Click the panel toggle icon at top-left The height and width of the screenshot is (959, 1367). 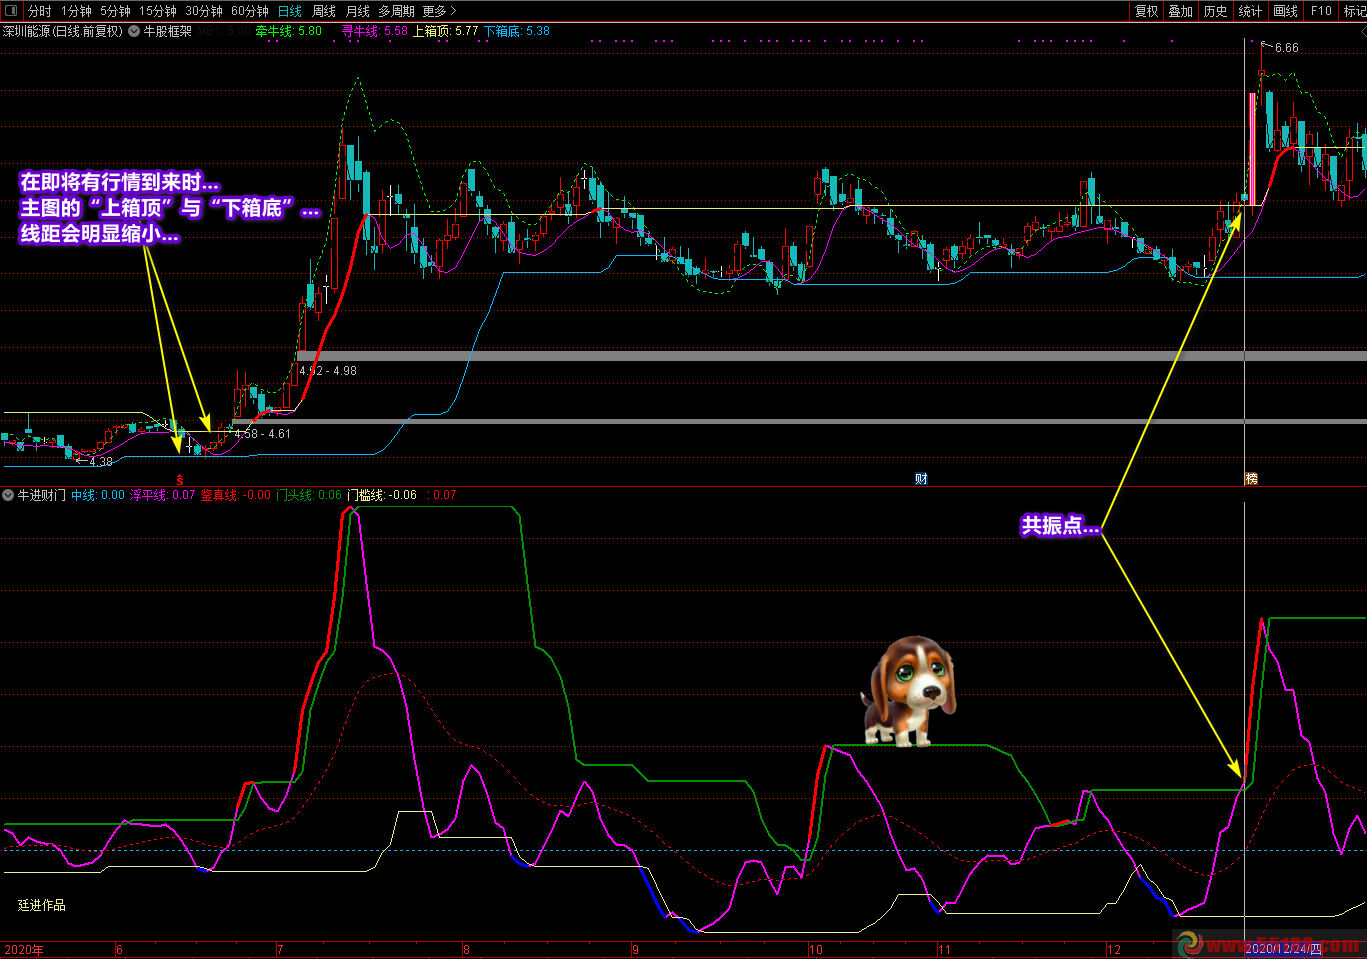click(11, 11)
